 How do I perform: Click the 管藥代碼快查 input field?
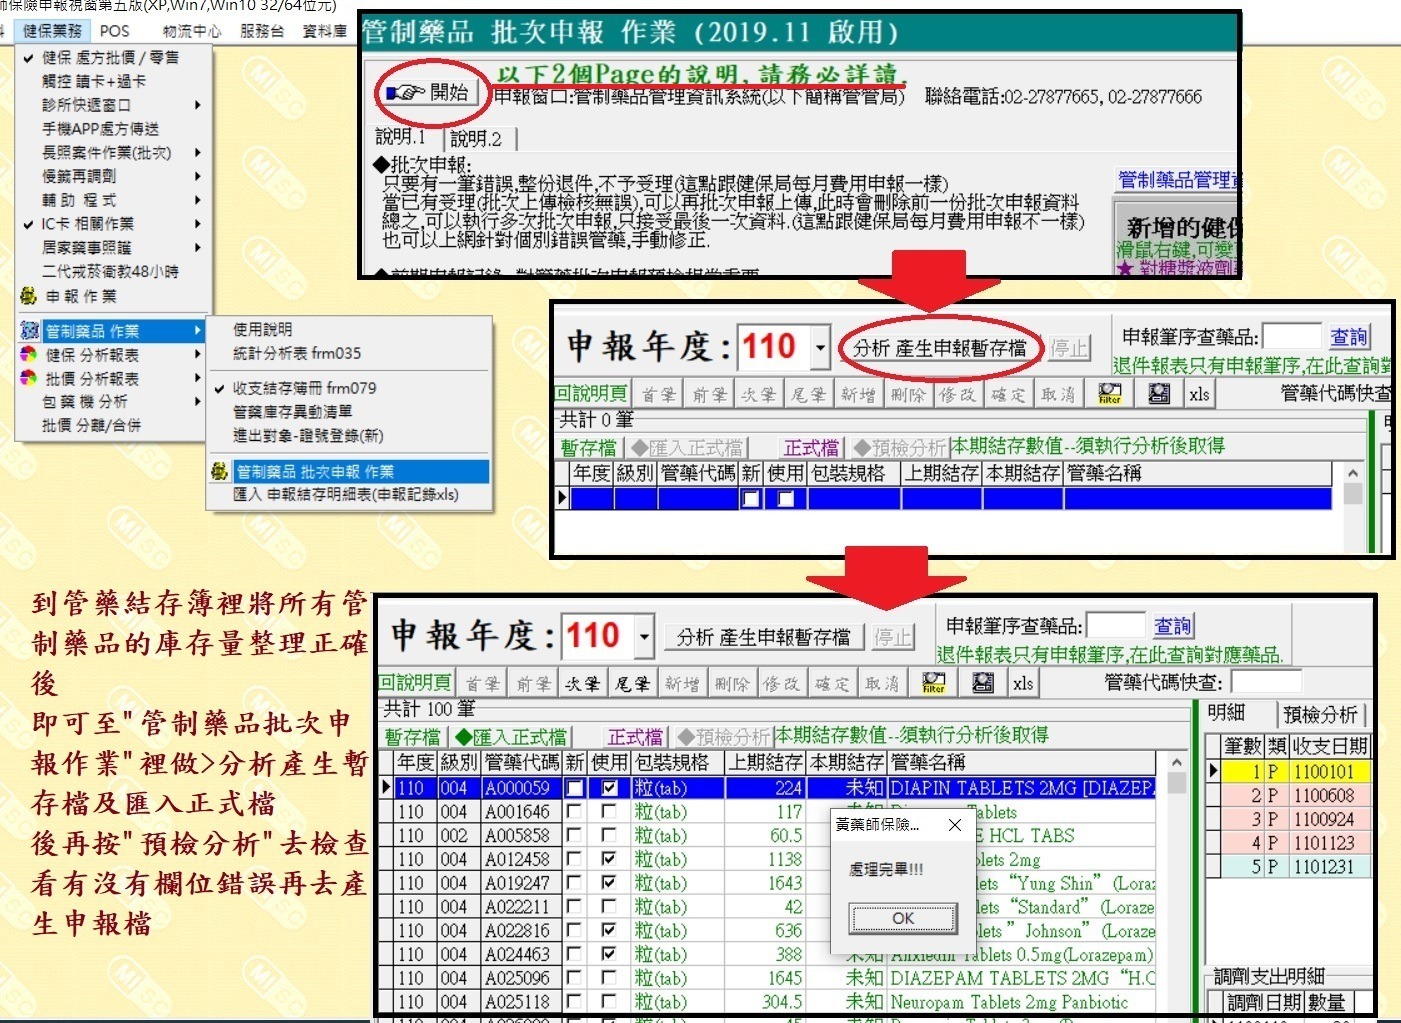point(1265,682)
